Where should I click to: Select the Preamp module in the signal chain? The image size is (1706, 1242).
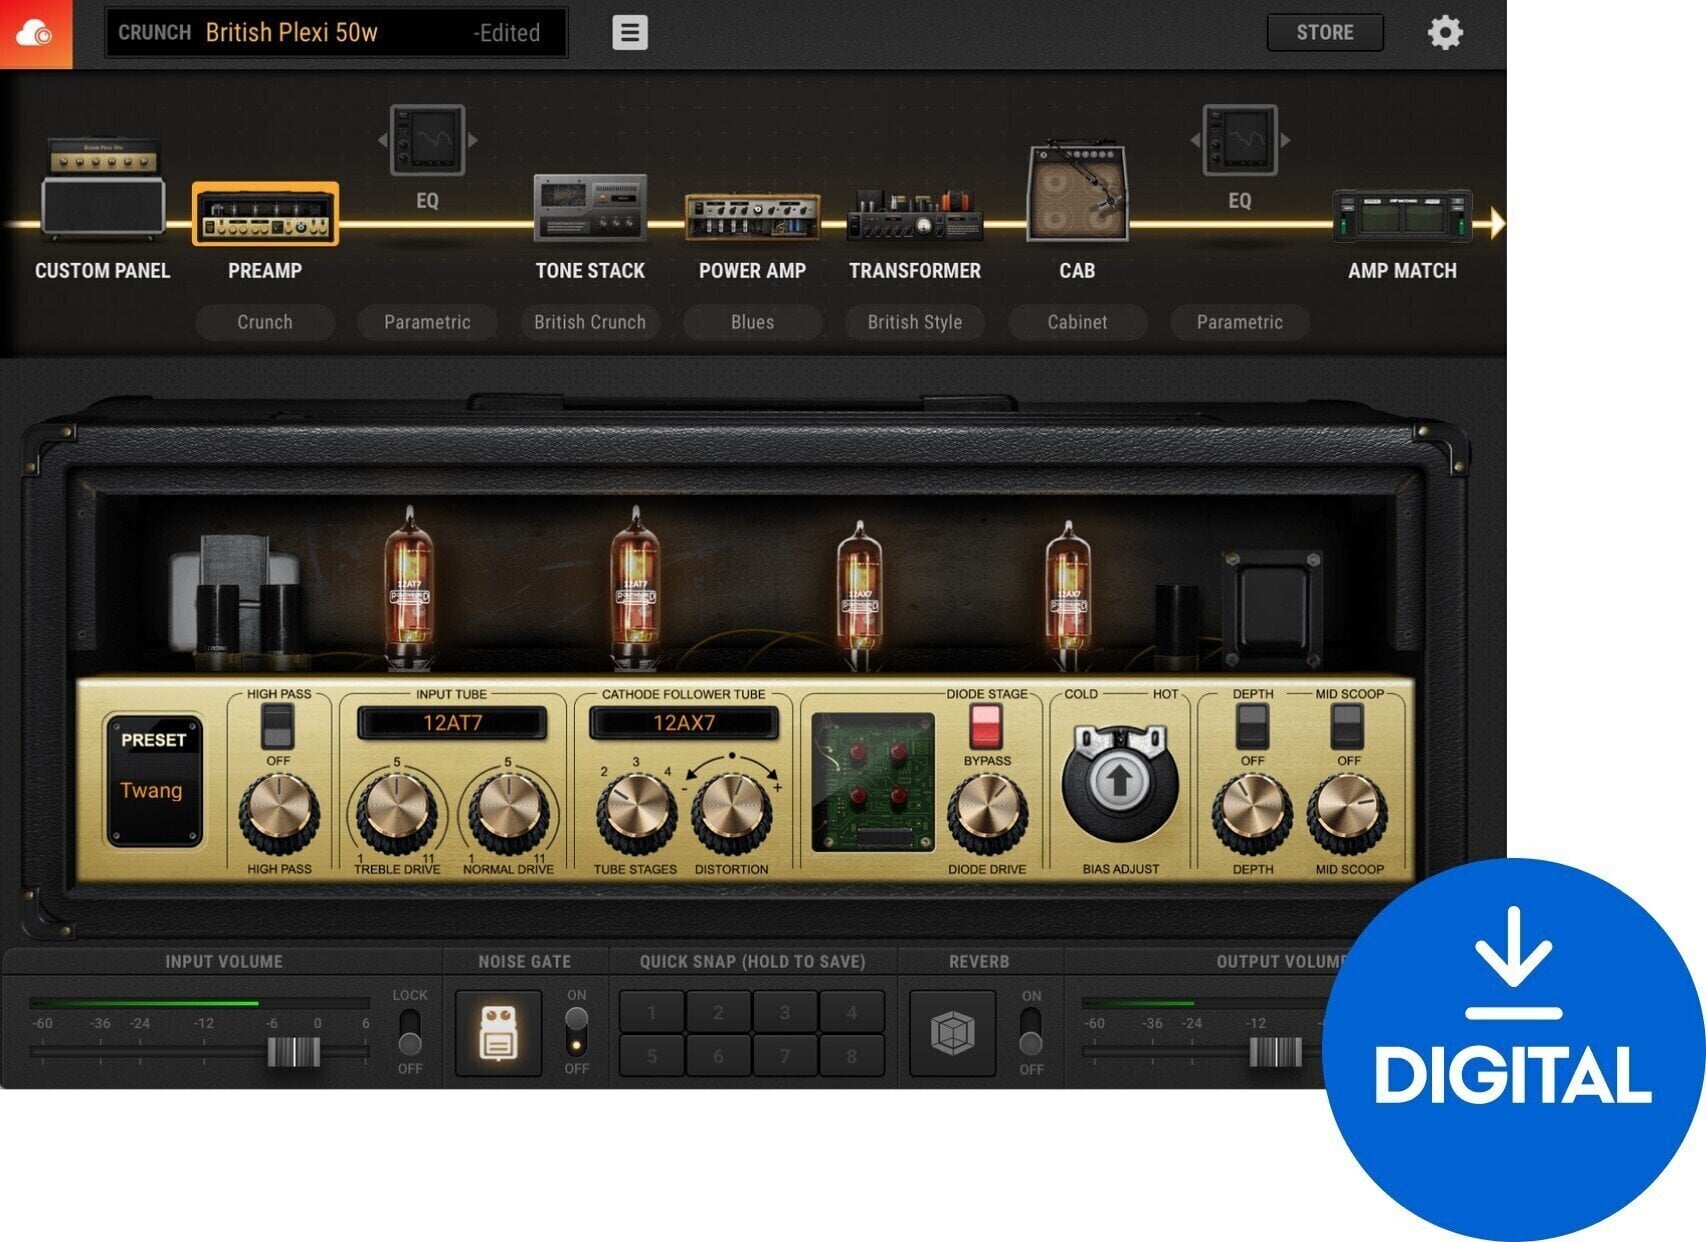point(265,216)
